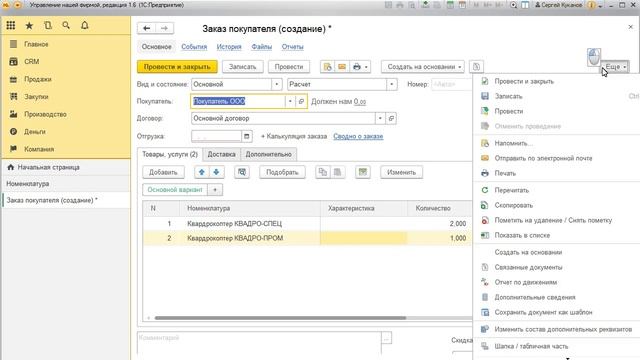640x360 pixels.
Task: Add a new variant with plus button
Action: (x=215, y=190)
